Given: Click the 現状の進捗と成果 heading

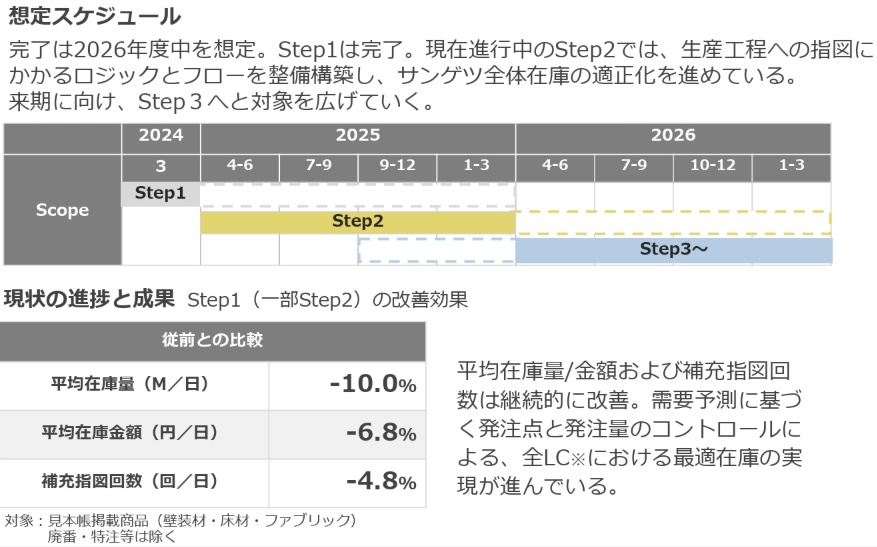Looking at the screenshot, I should [x=90, y=299].
